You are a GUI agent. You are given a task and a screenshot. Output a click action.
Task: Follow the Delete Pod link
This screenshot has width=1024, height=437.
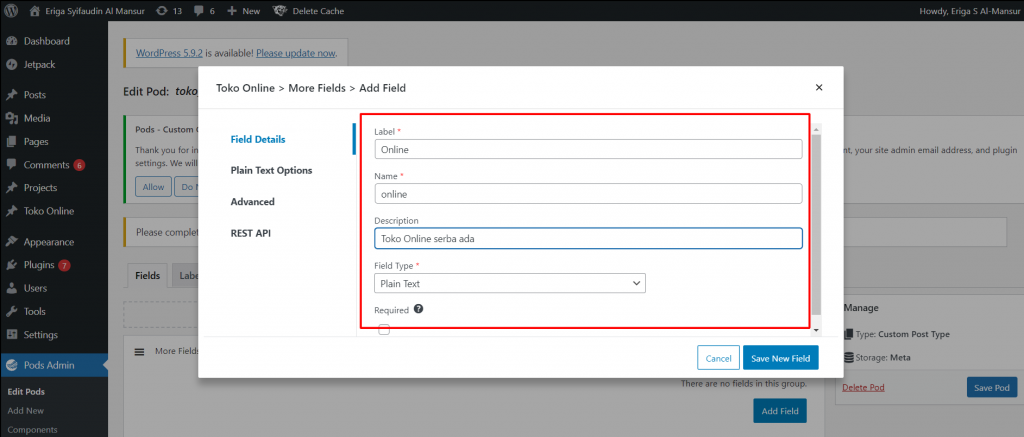tap(863, 387)
